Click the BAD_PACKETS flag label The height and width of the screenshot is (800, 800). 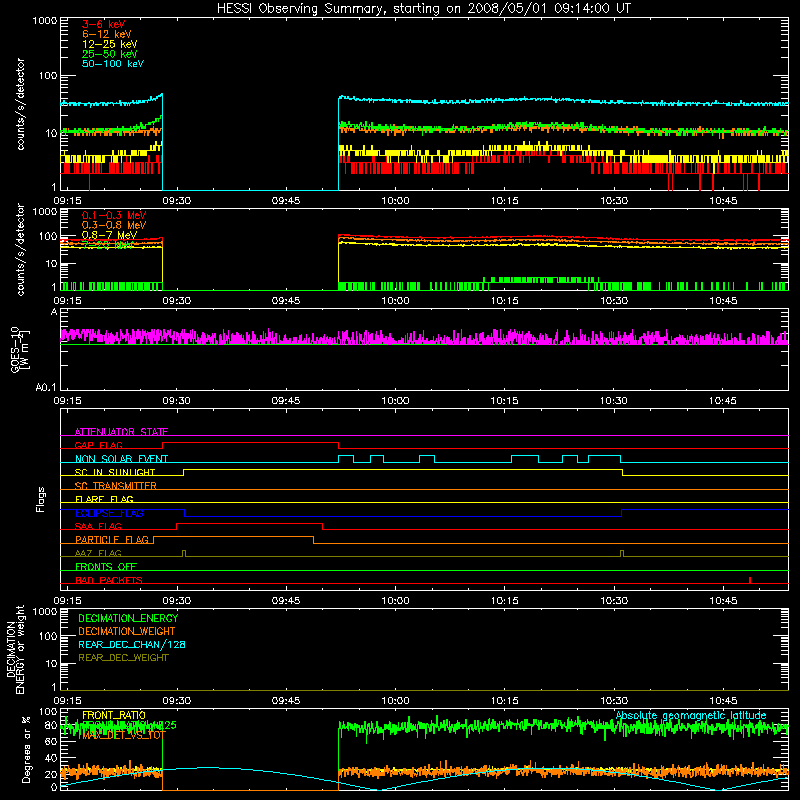point(109,580)
